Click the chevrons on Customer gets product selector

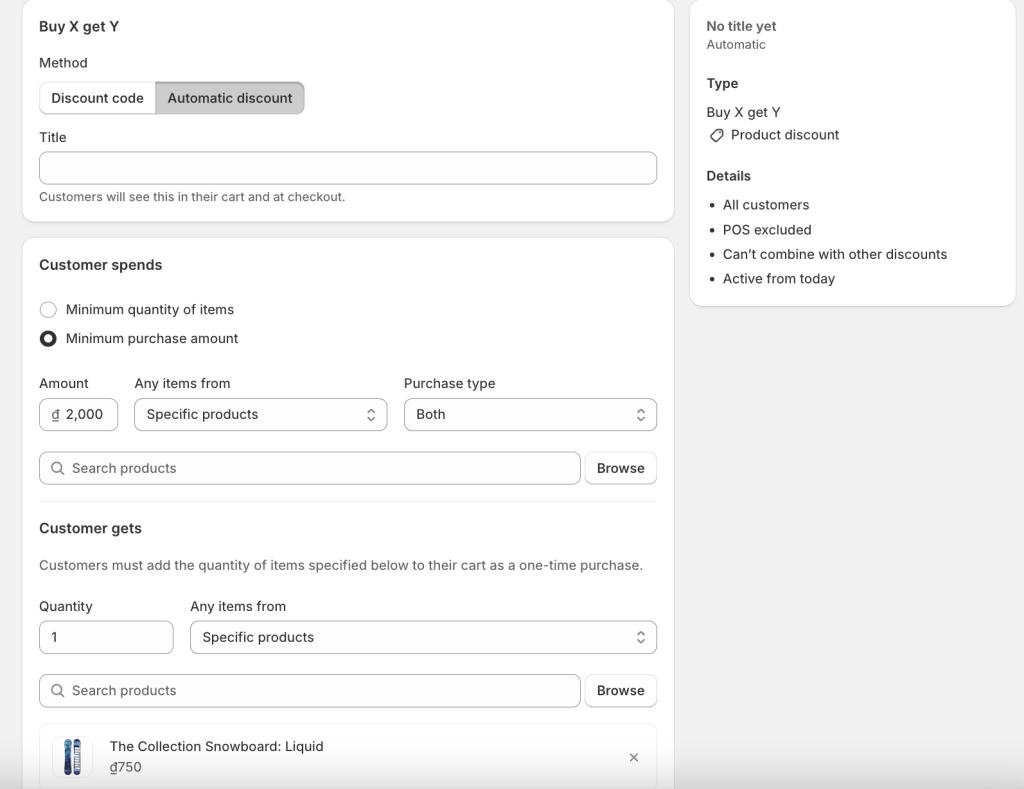tap(643, 637)
